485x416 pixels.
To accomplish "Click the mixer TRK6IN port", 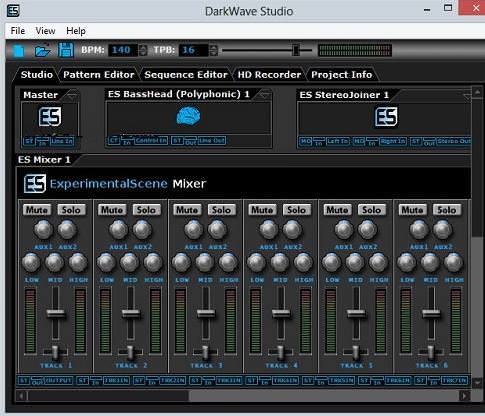I will coord(398,380).
